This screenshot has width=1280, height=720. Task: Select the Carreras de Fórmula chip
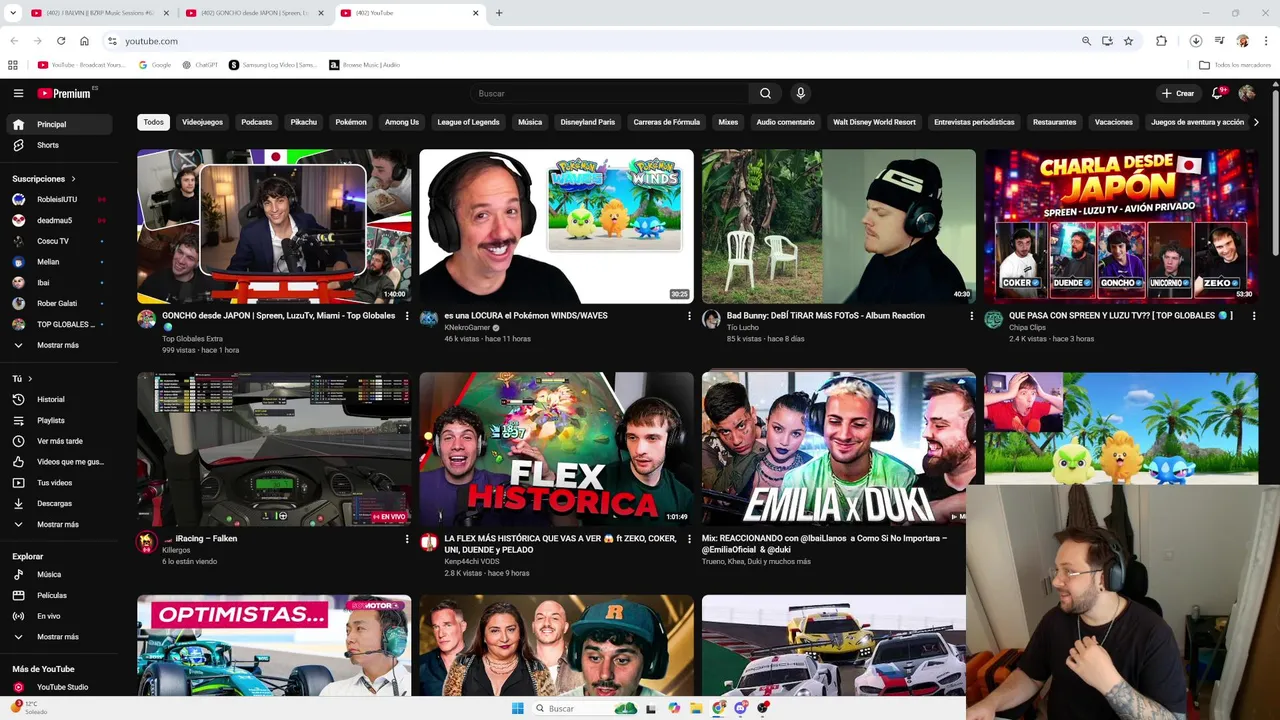click(667, 122)
